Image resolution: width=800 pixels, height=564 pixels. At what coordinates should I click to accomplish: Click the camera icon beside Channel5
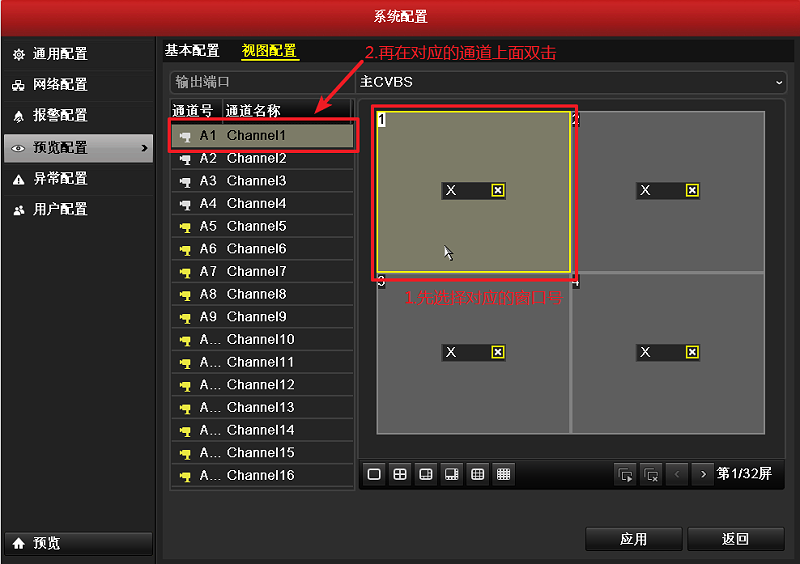pyautogui.click(x=184, y=226)
